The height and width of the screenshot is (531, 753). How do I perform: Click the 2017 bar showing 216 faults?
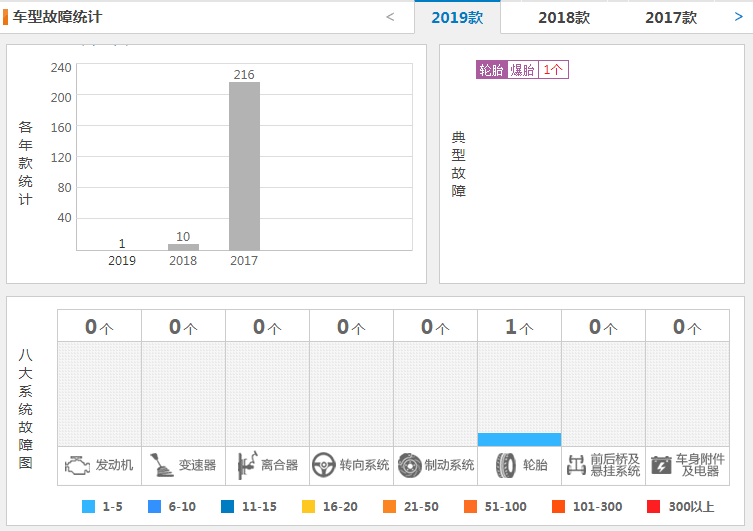pos(244,165)
